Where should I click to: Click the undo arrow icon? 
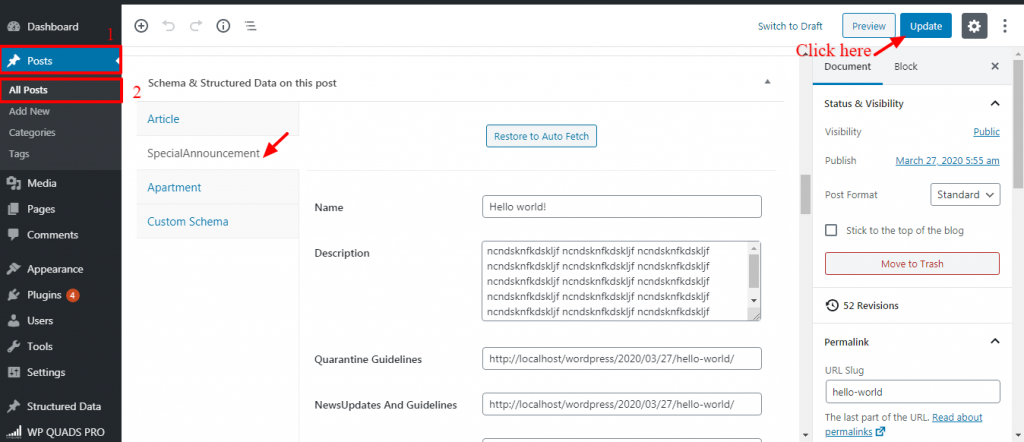[168, 26]
